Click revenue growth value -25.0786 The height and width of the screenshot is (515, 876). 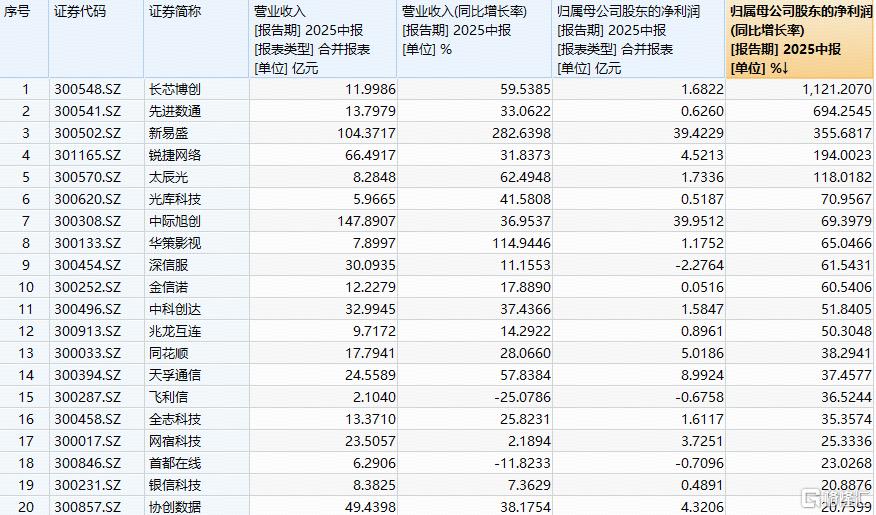[523, 398]
